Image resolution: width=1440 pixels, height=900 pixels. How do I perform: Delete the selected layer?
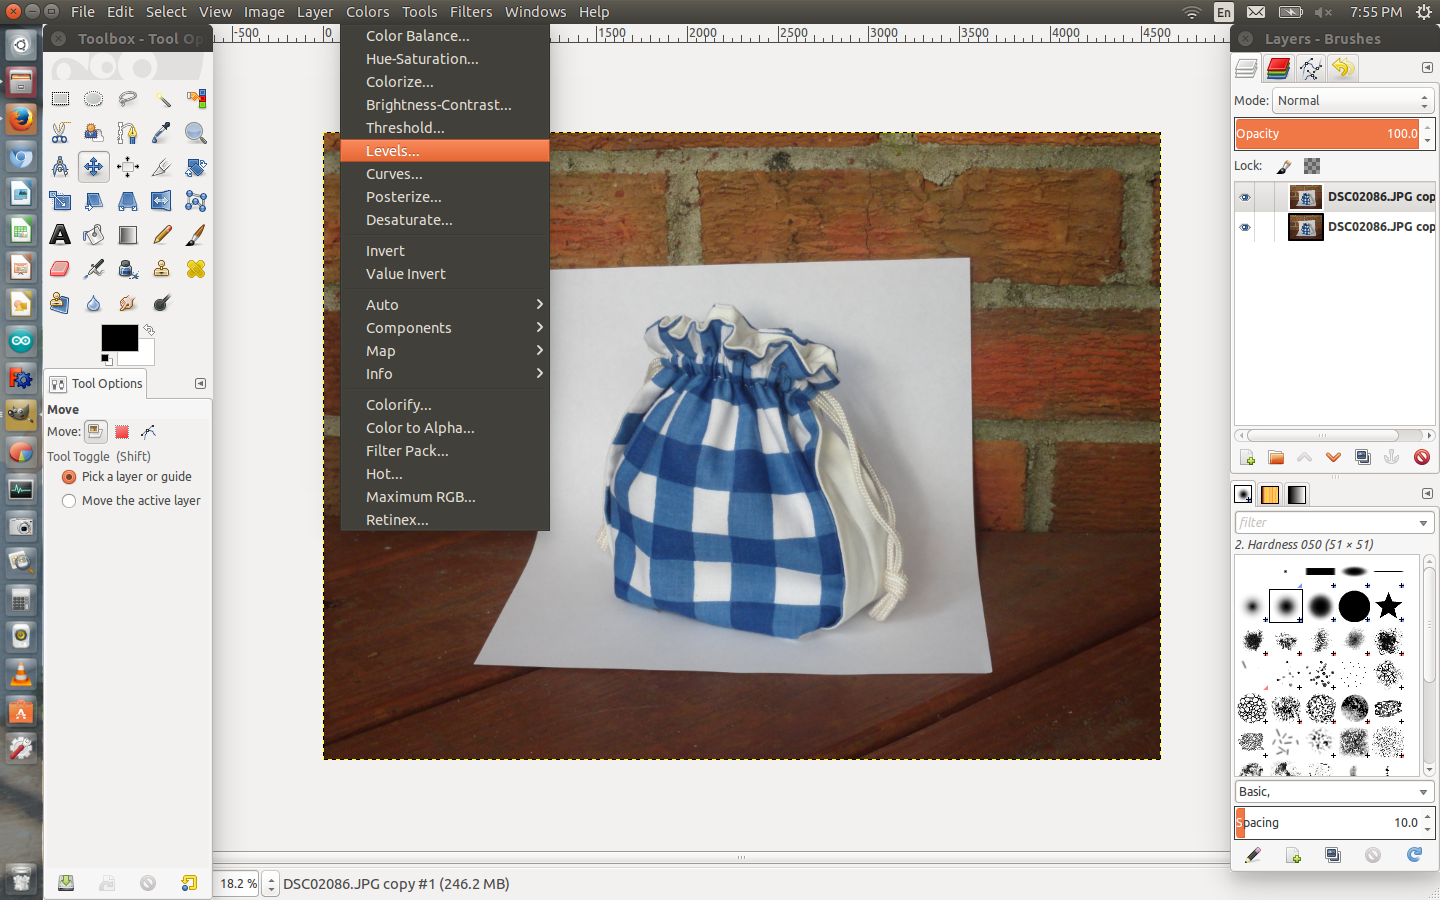tap(1422, 458)
